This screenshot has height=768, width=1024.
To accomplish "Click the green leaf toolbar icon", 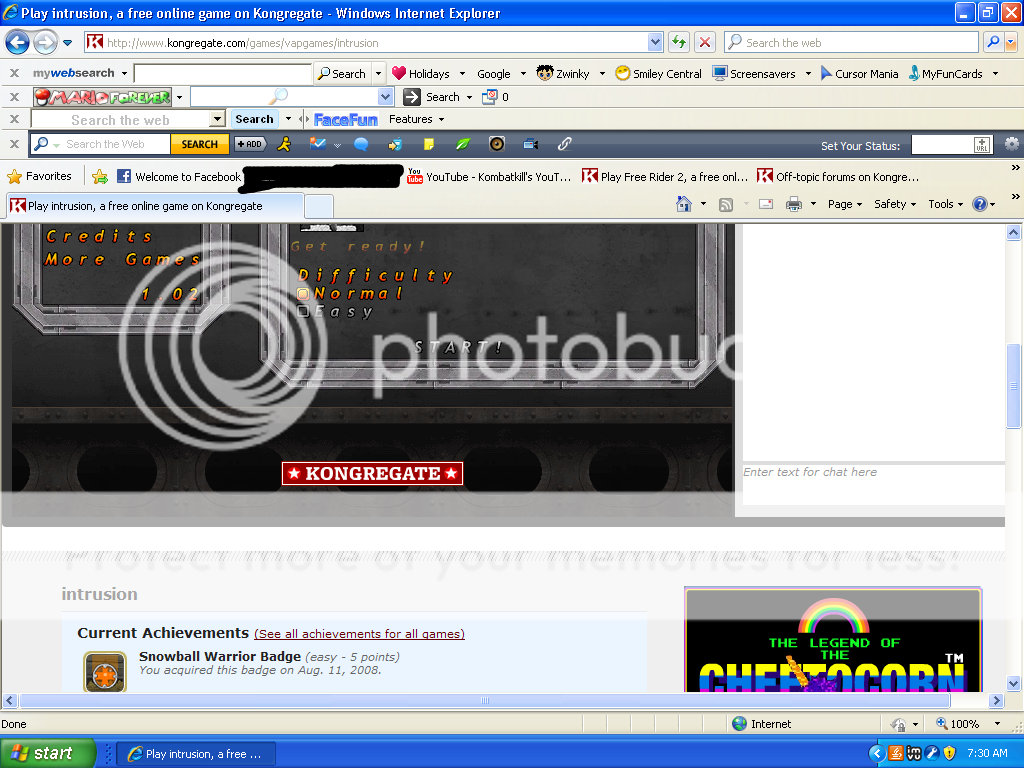I will 463,144.
